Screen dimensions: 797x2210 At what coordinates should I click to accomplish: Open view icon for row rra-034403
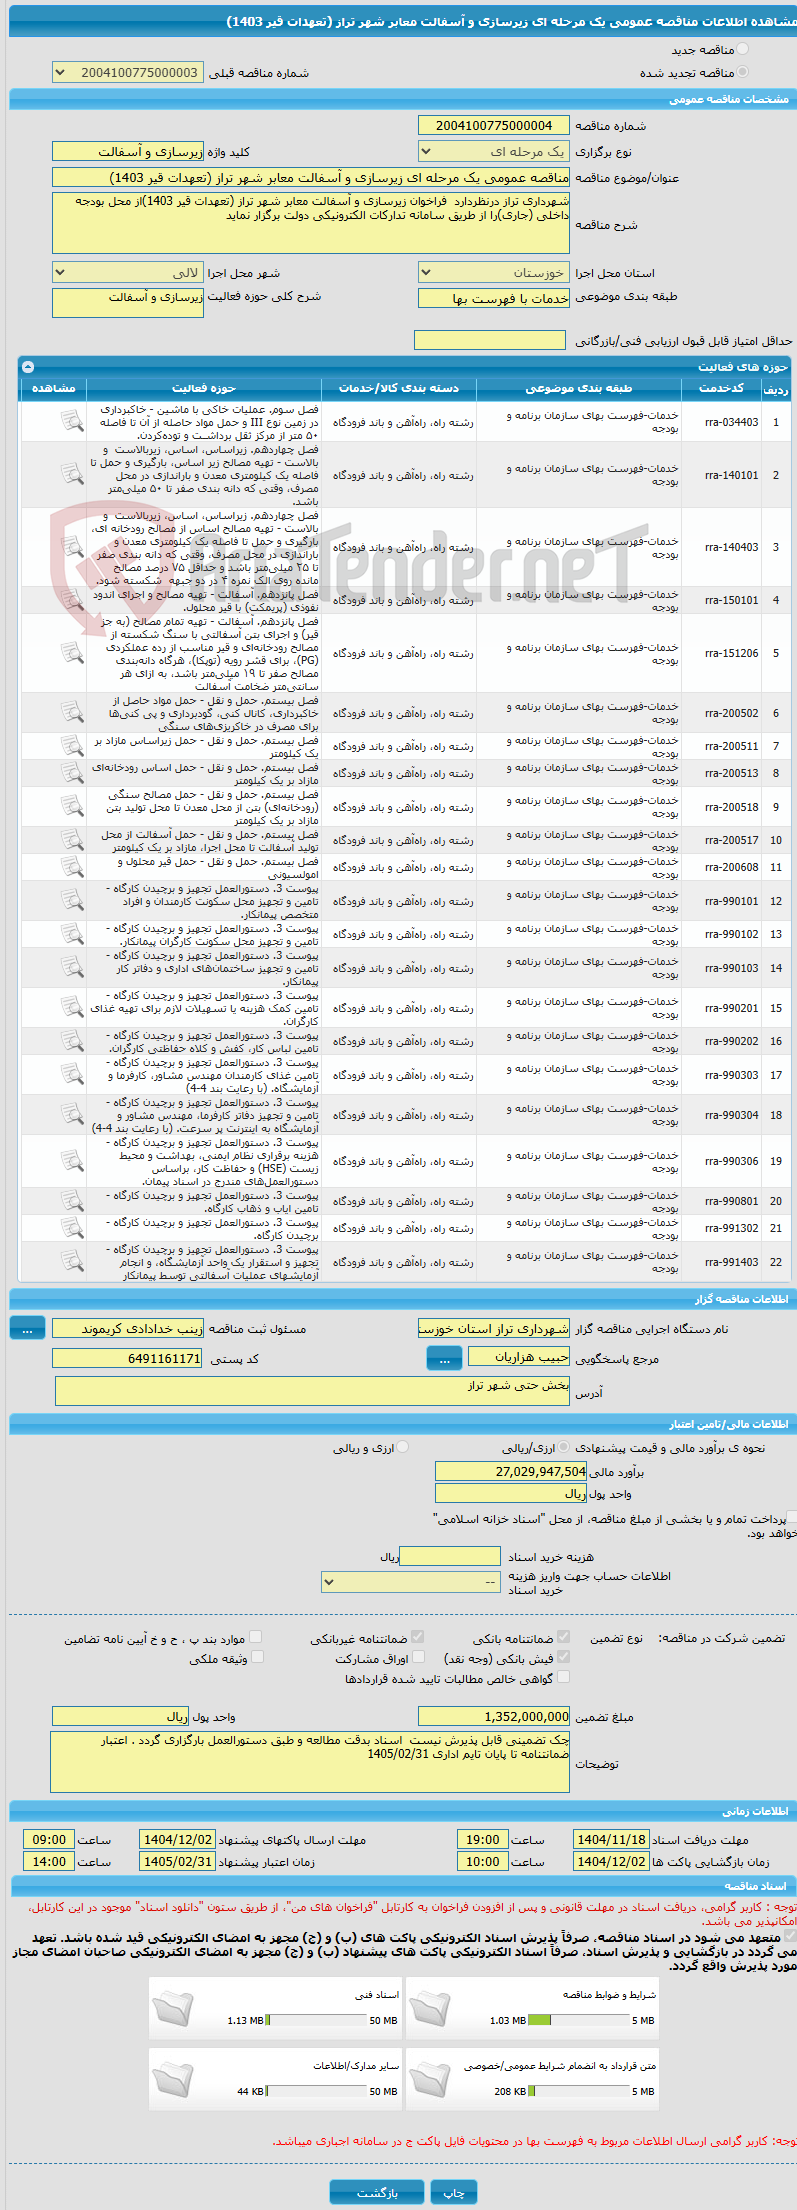[x=71, y=422]
